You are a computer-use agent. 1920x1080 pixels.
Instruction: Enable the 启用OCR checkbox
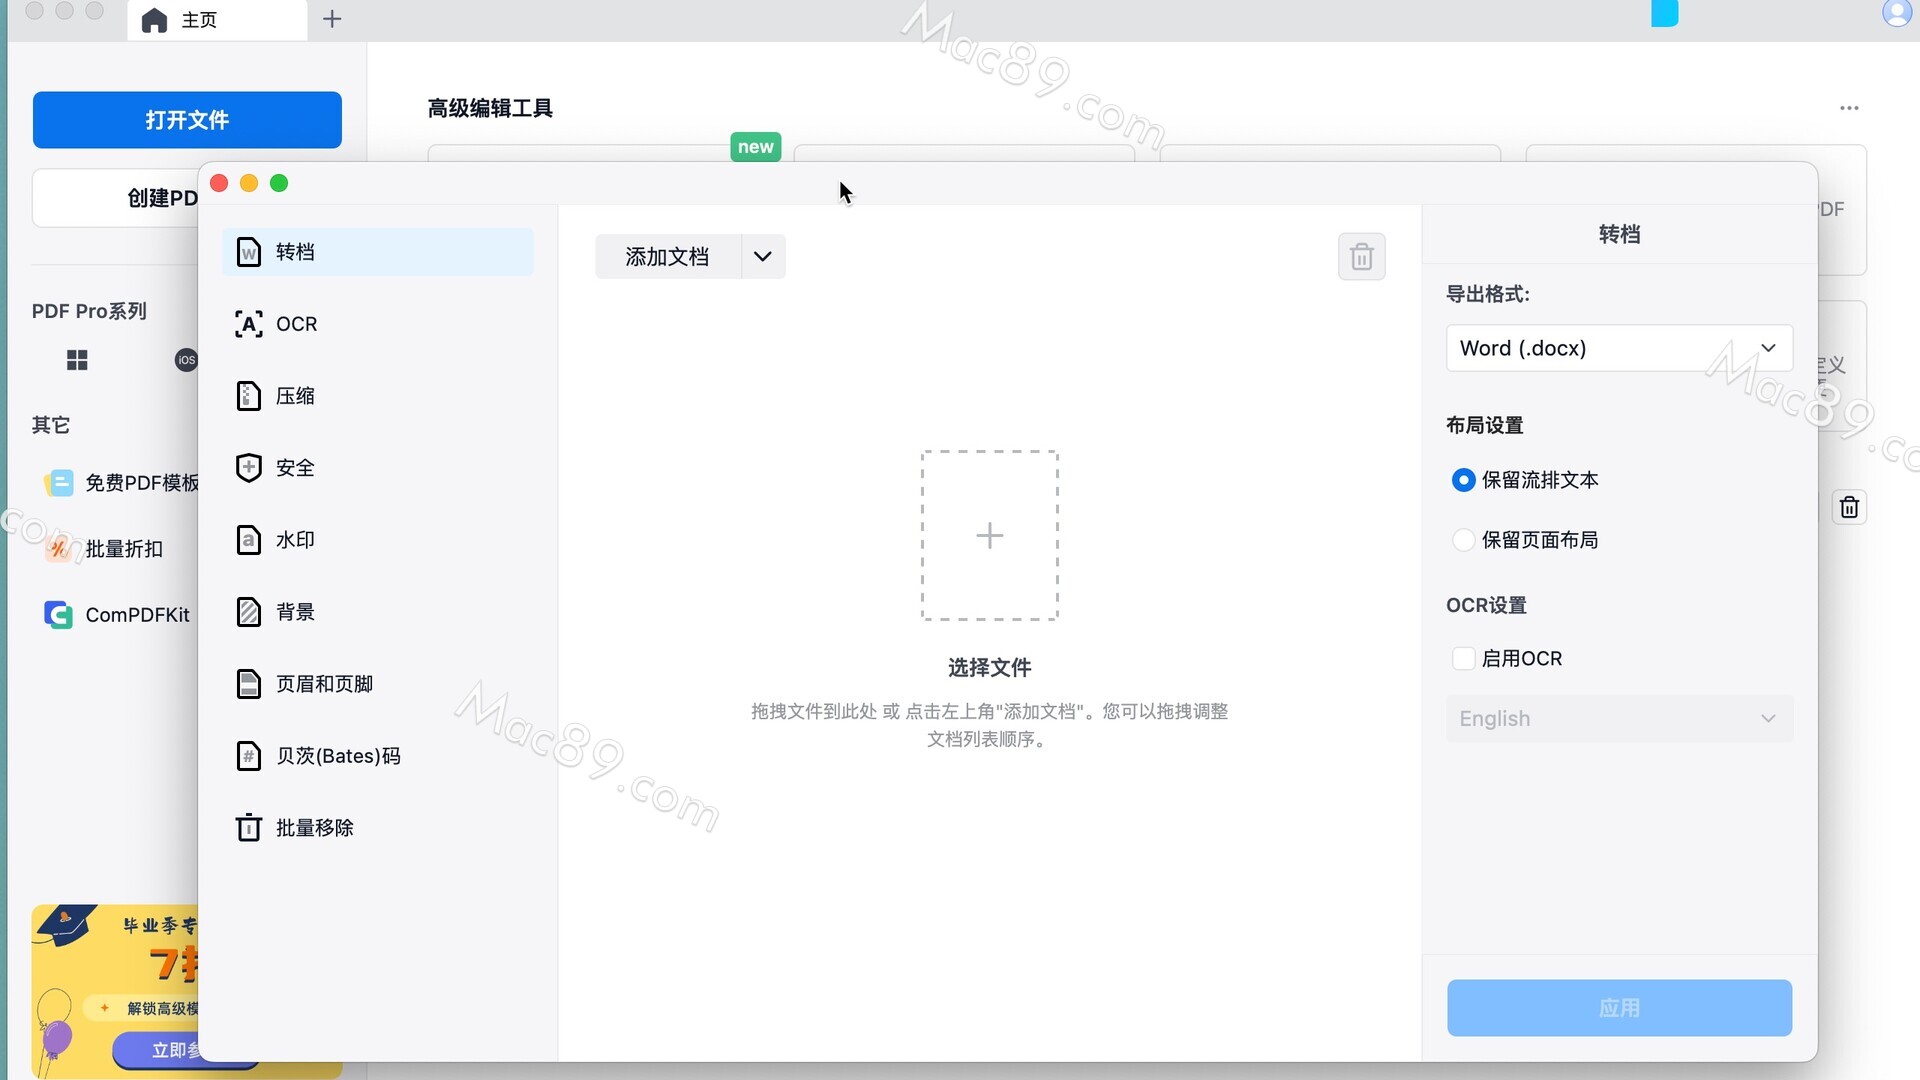pos(1463,659)
